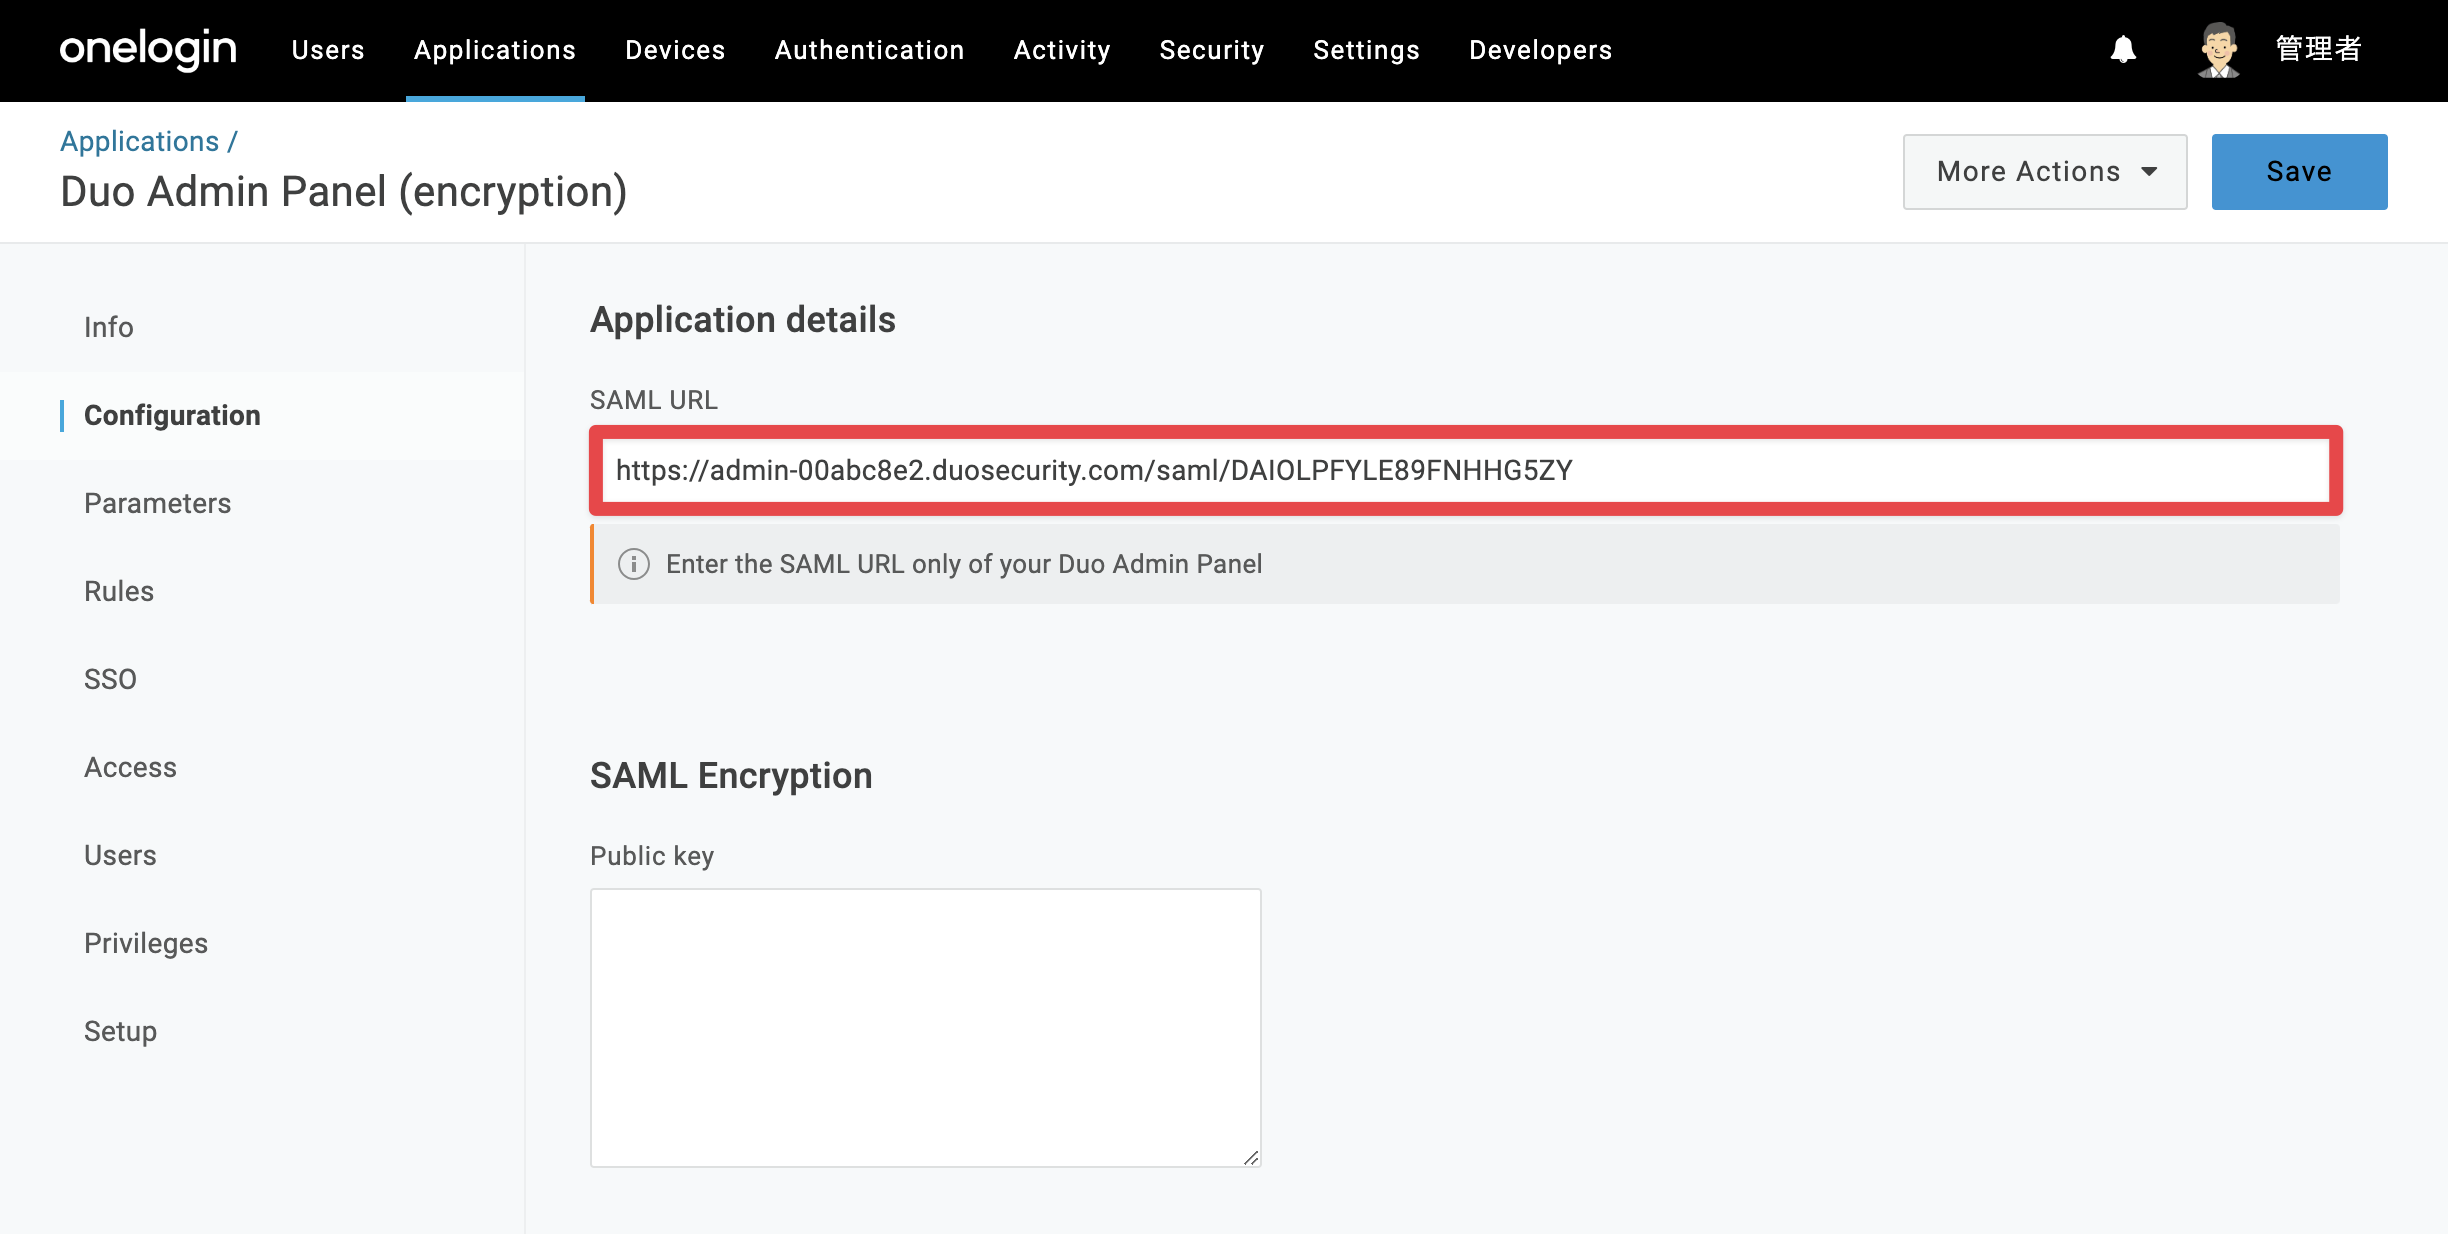2448x1234 pixels.
Task: Click the info icon beside SAML URL hint
Action: click(x=634, y=564)
